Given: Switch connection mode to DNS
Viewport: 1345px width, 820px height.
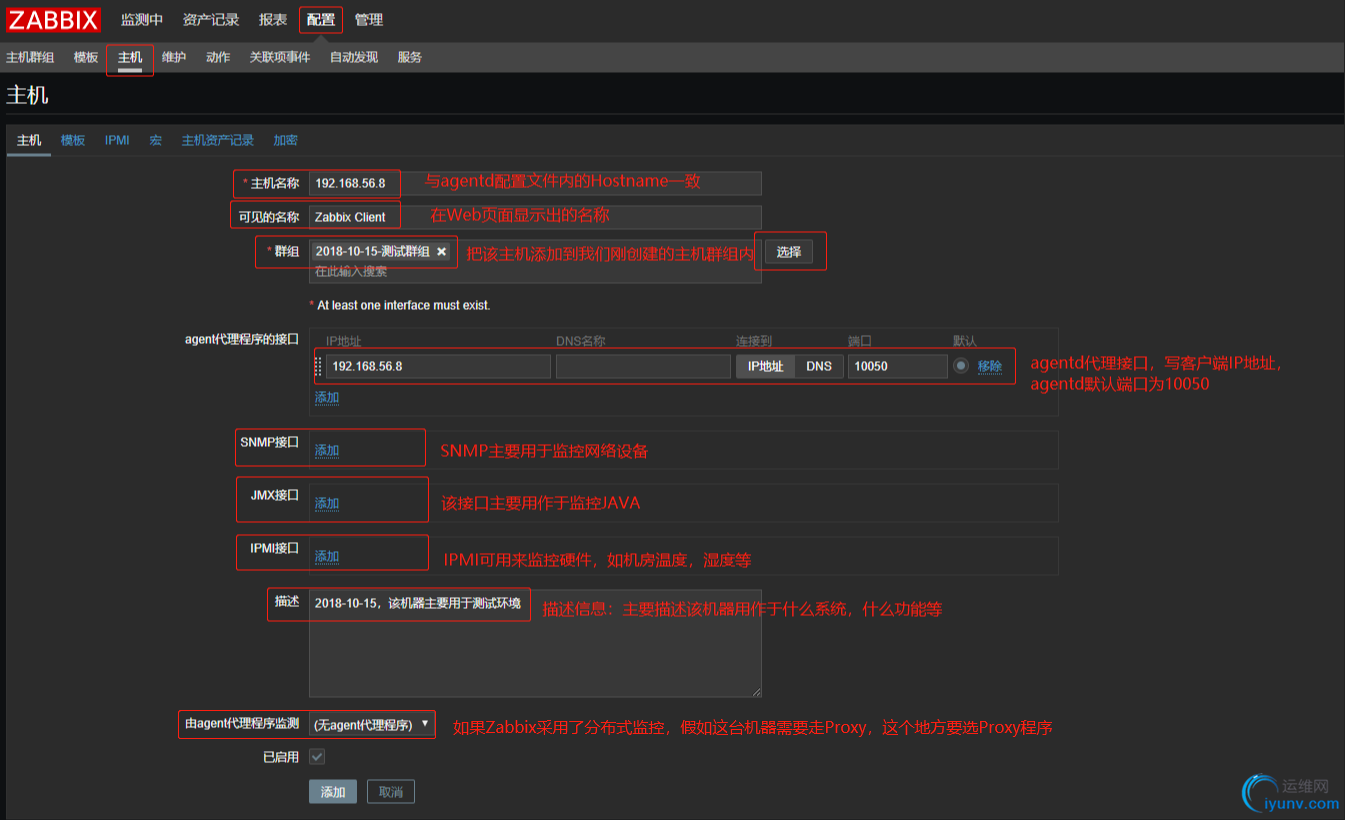Looking at the screenshot, I should (818, 366).
